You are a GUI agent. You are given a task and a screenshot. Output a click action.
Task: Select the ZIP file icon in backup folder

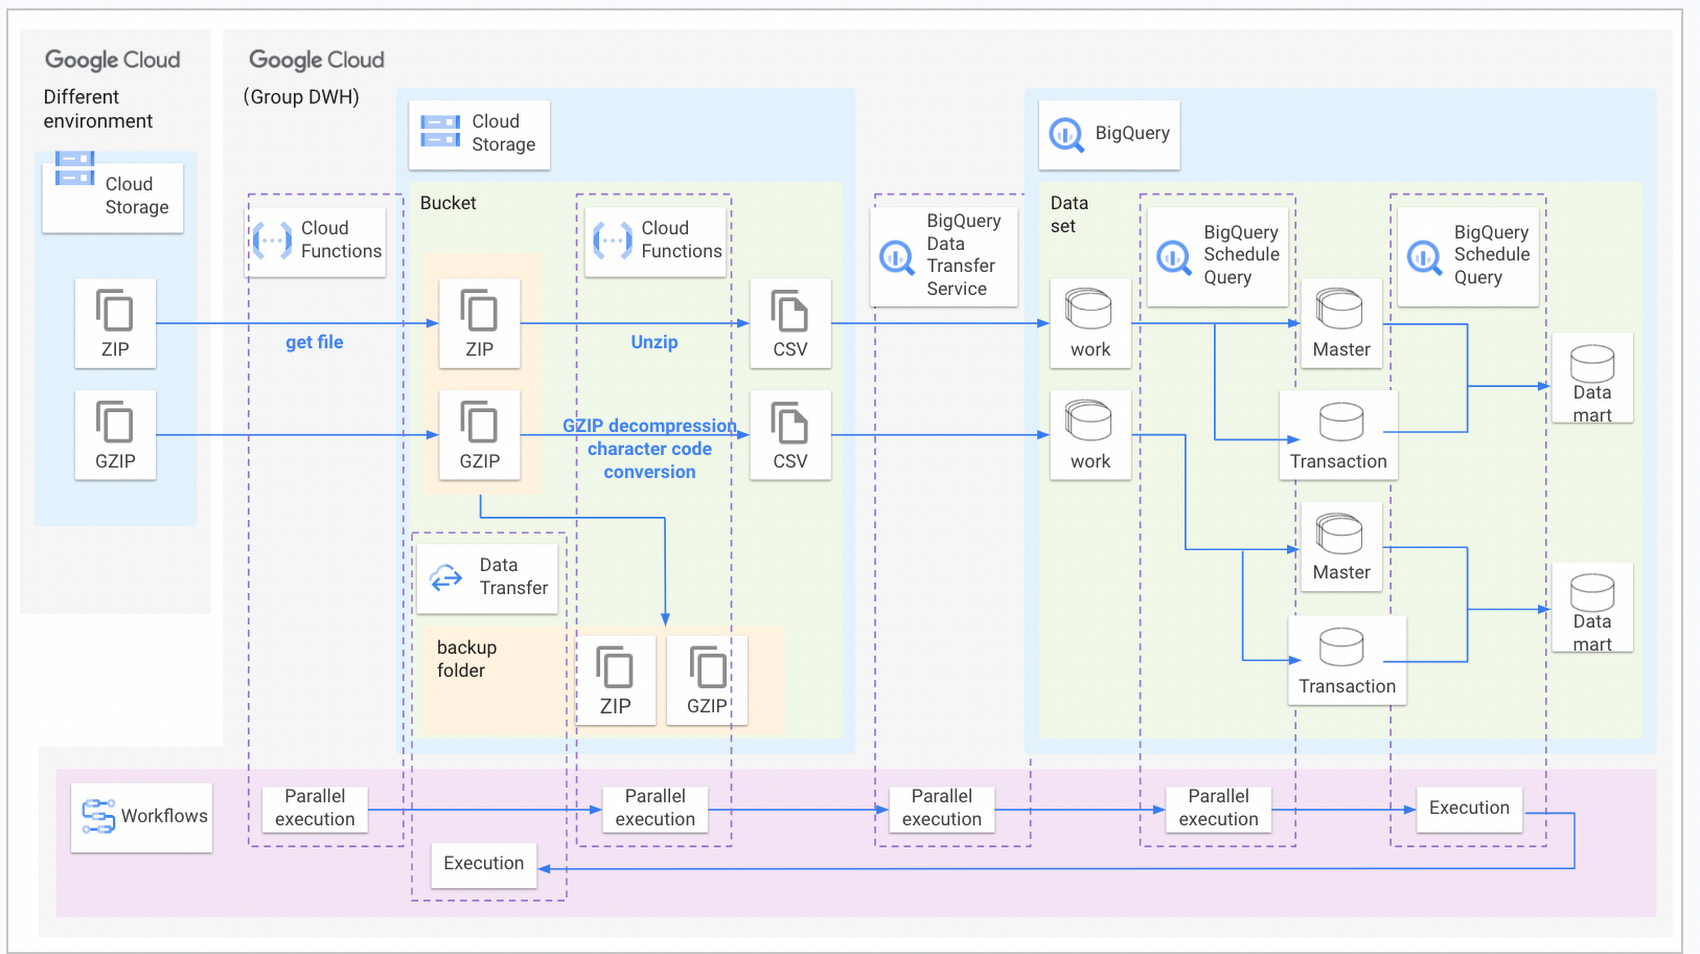coord(615,667)
